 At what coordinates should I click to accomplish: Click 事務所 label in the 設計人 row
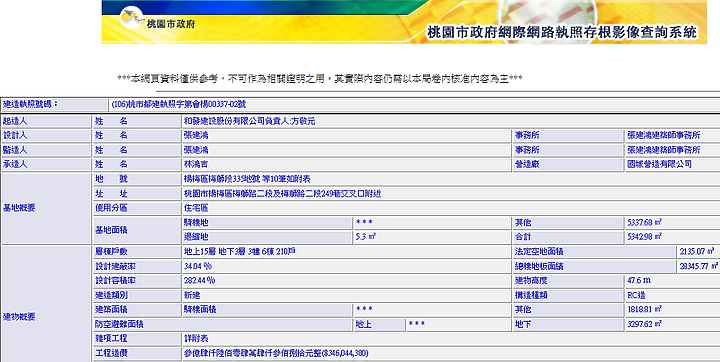[x=527, y=136]
